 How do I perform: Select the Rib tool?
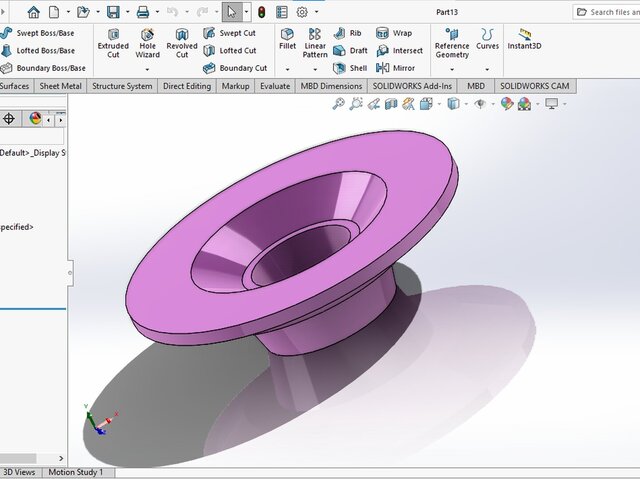pos(347,33)
